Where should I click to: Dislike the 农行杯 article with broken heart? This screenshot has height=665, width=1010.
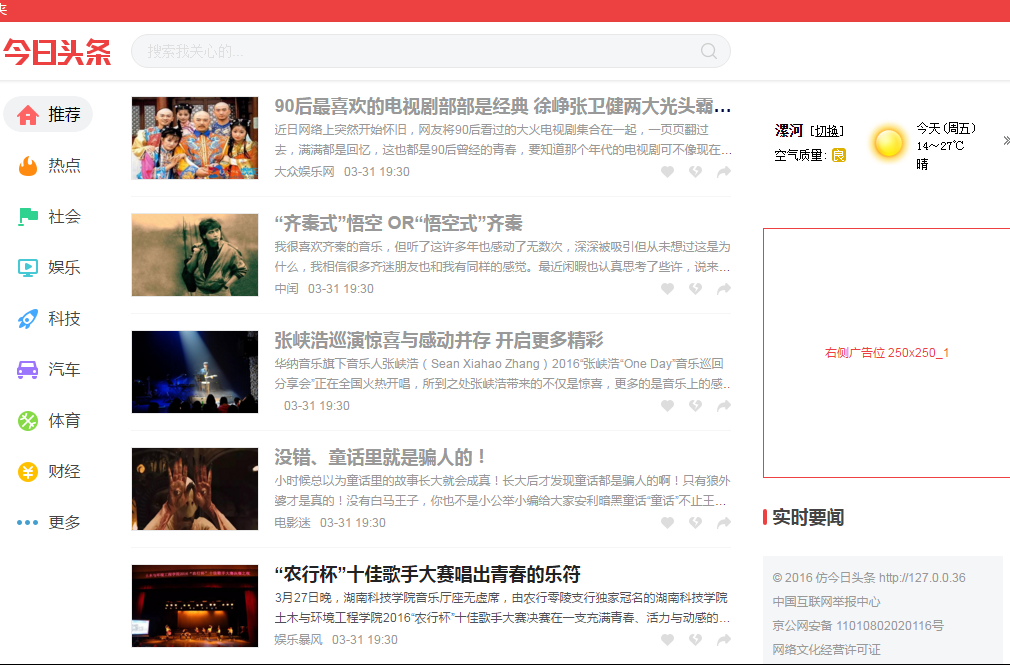coord(695,640)
